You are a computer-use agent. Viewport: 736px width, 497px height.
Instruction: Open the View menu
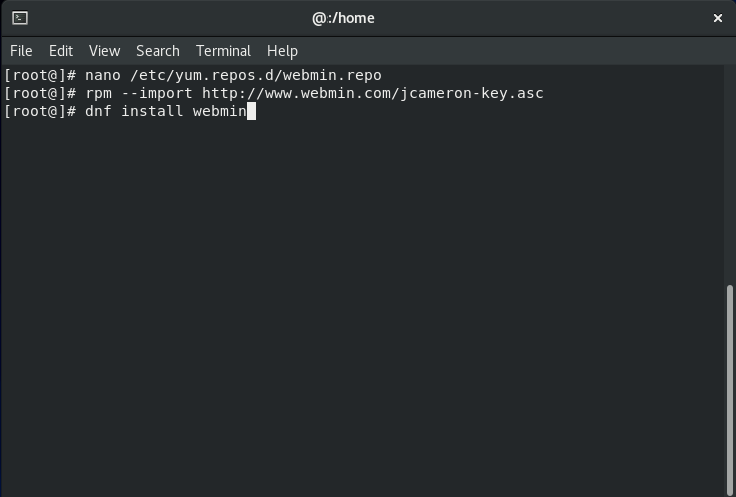105,51
